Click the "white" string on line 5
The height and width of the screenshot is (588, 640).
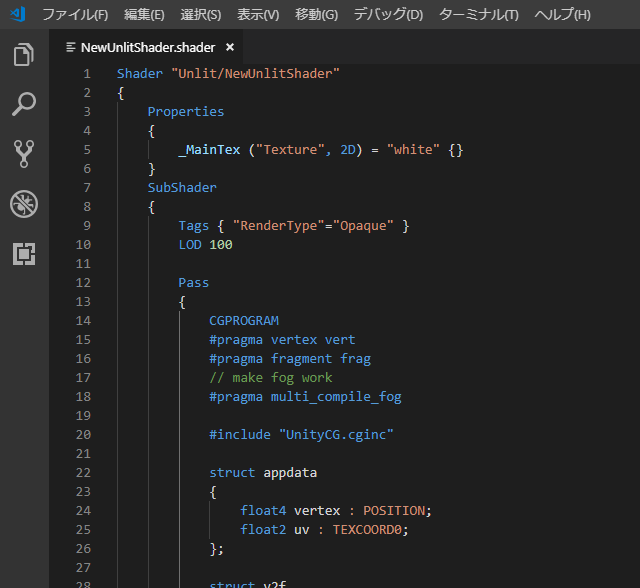tap(413, 150)
